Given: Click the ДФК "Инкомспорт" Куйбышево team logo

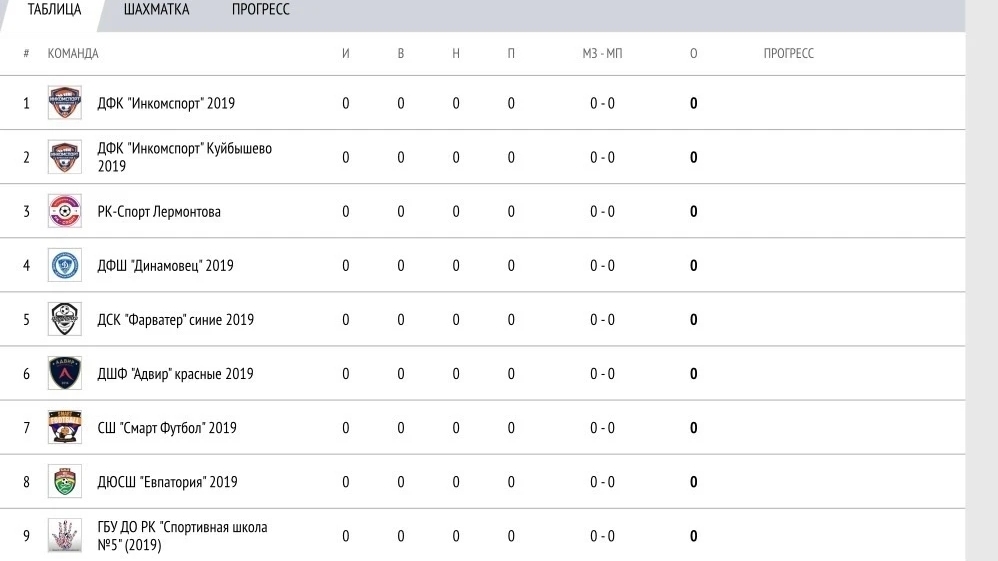Looking at the screenshot, I should coord(65,157).
